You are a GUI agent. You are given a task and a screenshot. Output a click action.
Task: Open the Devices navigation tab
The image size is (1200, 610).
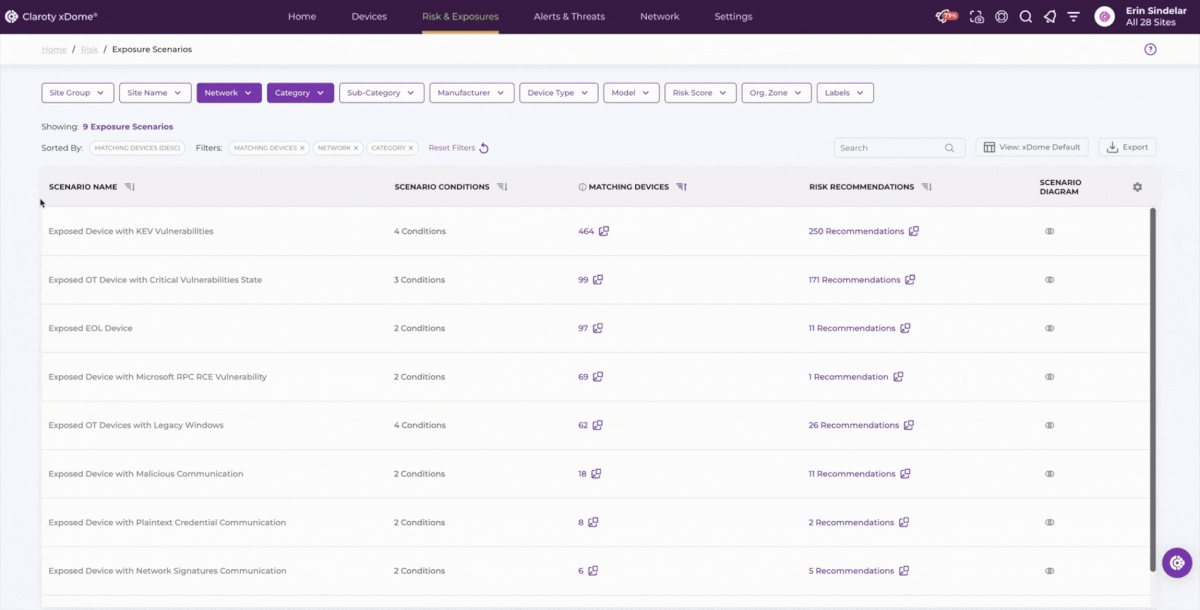click(369, 17)
